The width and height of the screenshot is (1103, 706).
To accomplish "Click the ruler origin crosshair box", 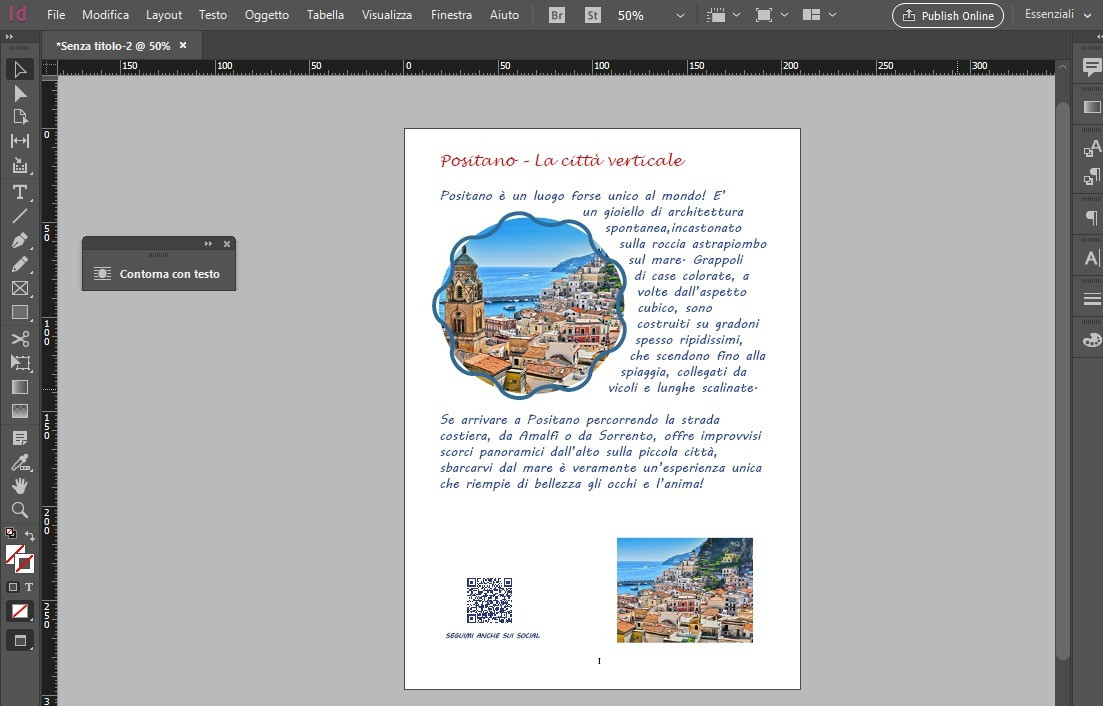I will [49, 68].
